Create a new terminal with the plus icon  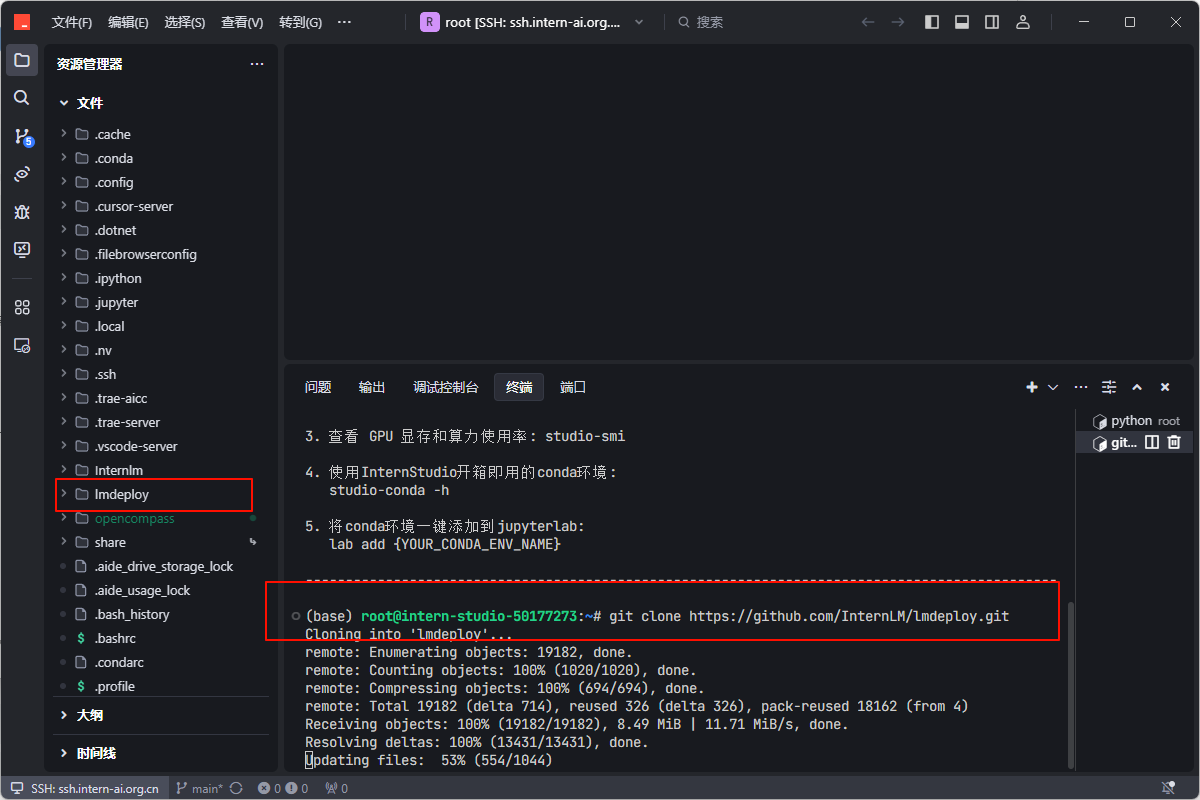pyautogui.click(x=1031, y=386)
